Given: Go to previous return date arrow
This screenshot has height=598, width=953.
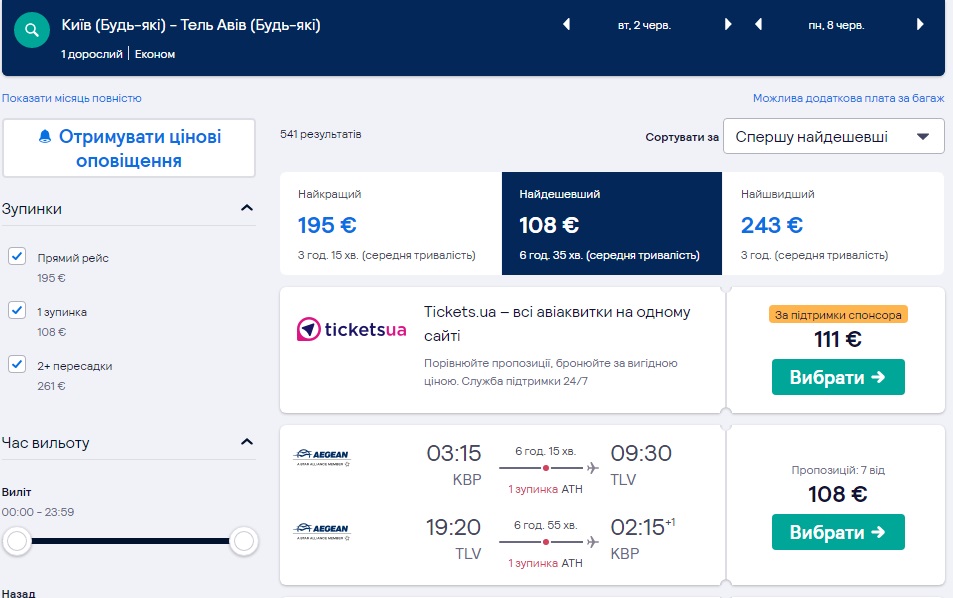Looking at the screenshot, I should coord(759,24).
